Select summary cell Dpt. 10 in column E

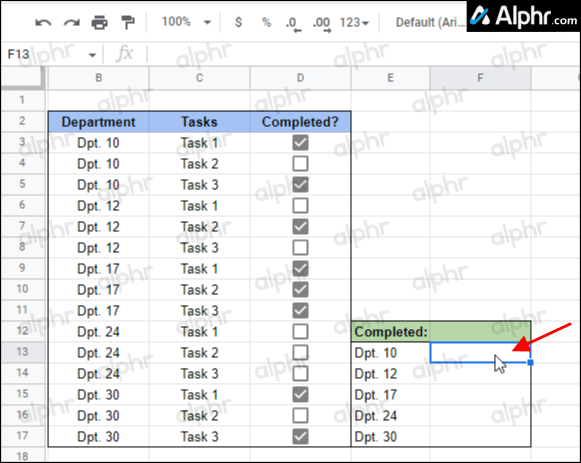click(391, 353)
